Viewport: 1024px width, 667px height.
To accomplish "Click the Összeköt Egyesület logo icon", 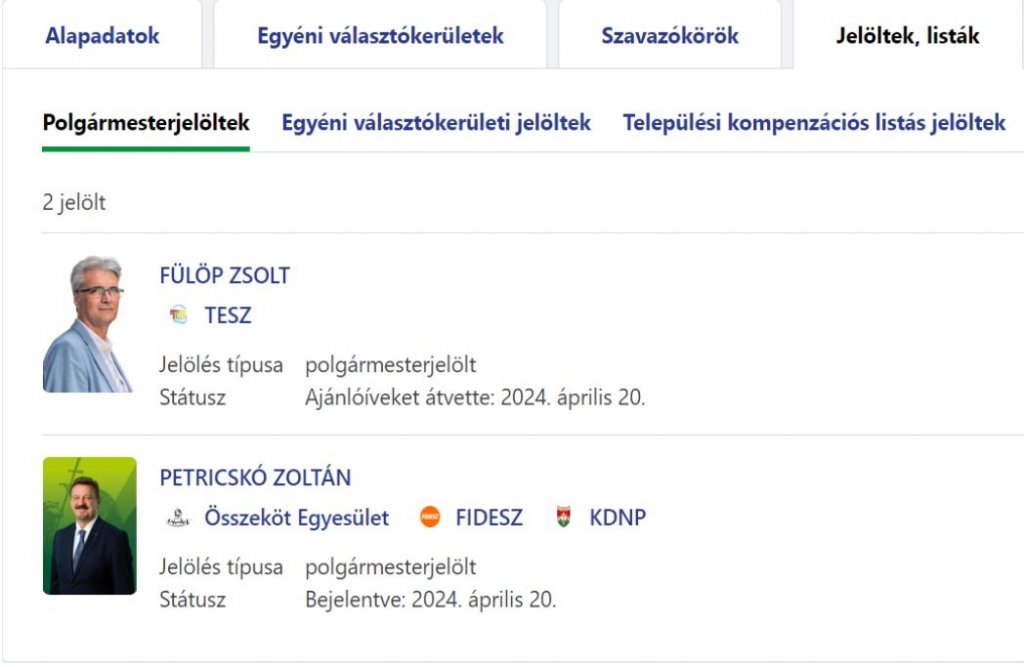I will (176, 518).
